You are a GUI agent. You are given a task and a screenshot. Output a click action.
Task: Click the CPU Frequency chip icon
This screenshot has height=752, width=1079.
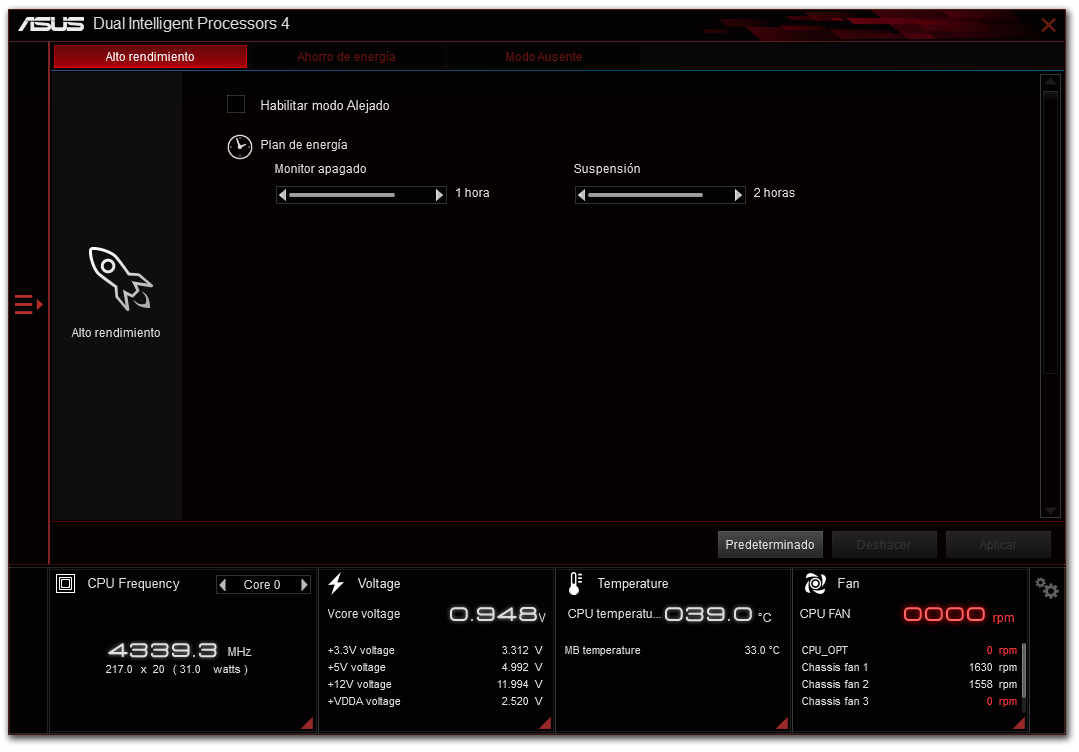pyautogui.click(x=65, y=584)
